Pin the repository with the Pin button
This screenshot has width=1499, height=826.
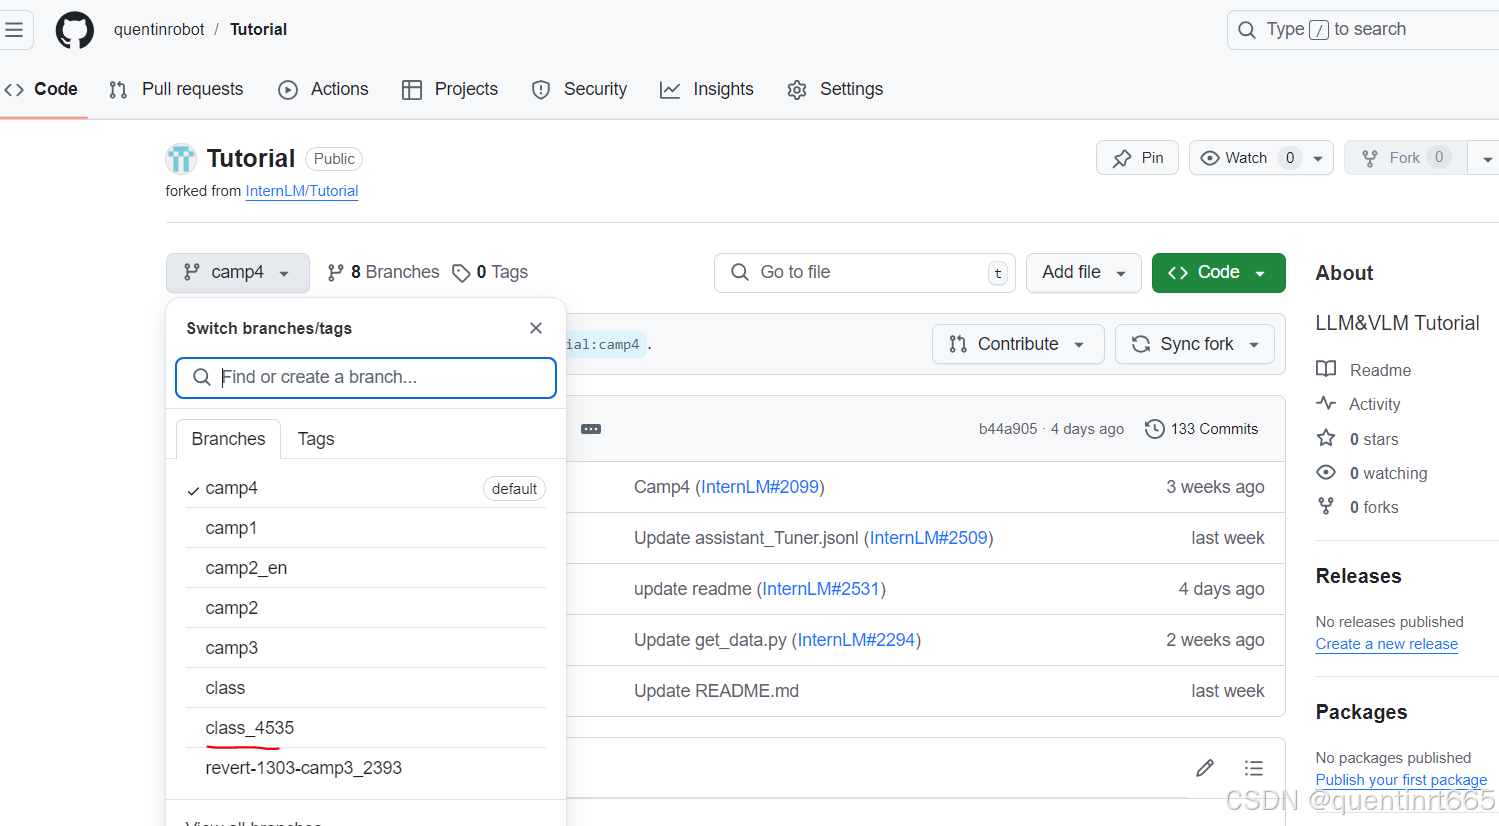[x=1138, y=158]
